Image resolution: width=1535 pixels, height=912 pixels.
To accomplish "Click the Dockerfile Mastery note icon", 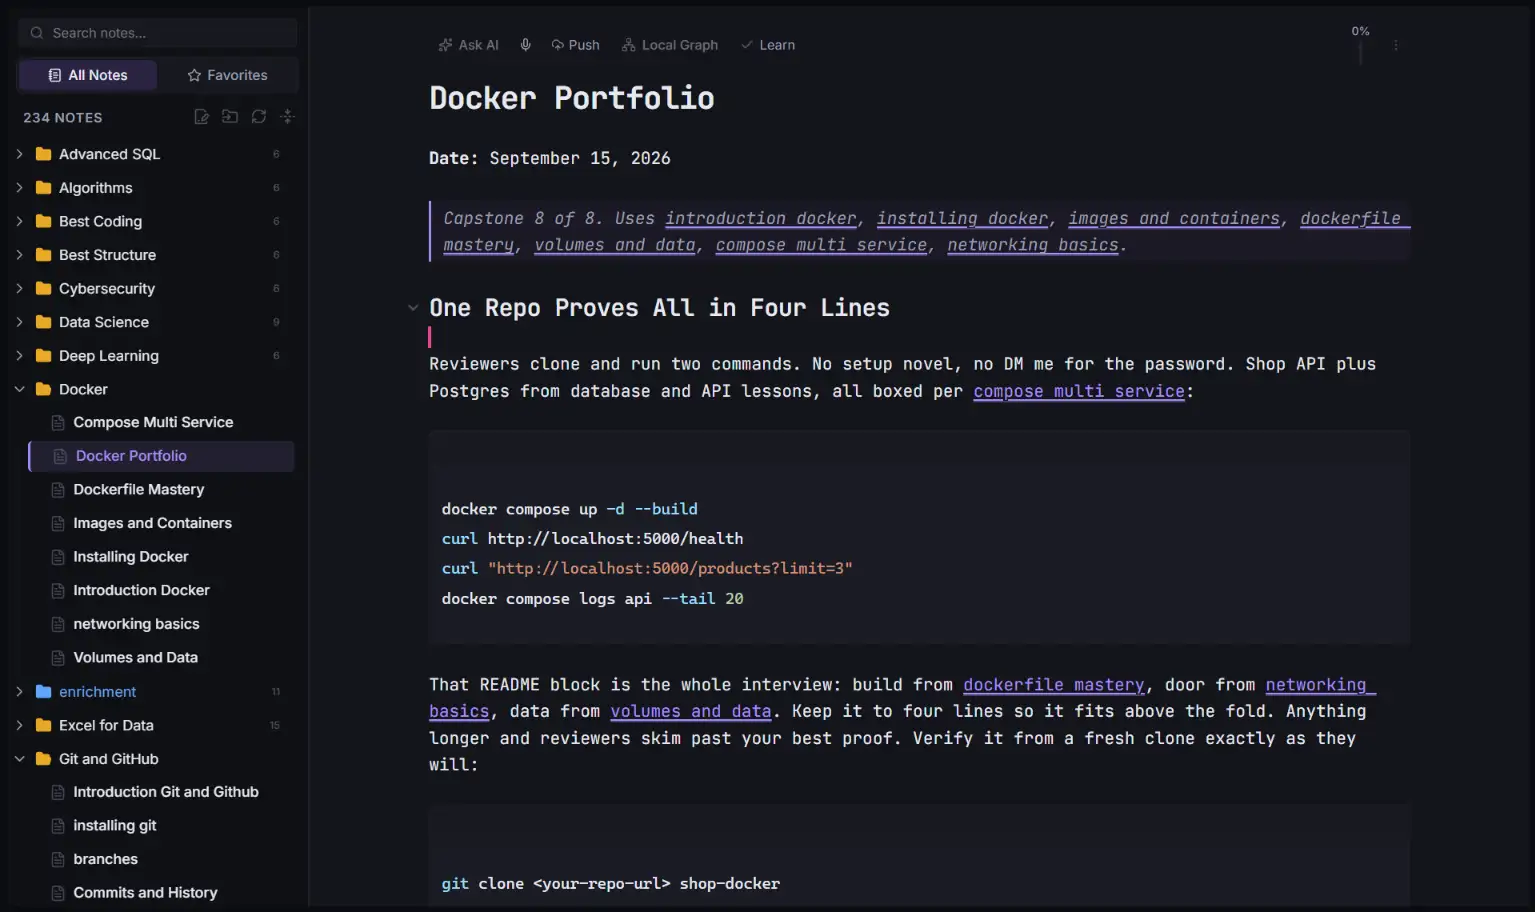I will coord(58,490).
